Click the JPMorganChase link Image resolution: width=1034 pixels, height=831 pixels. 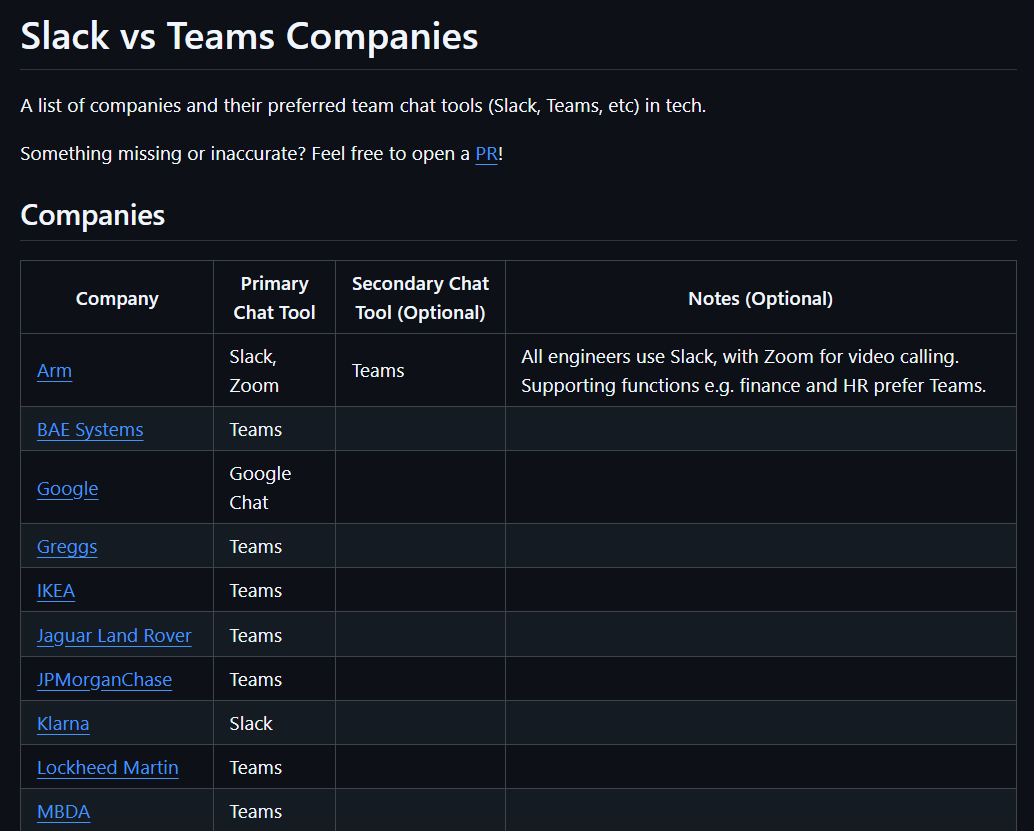tap(104, 680)
